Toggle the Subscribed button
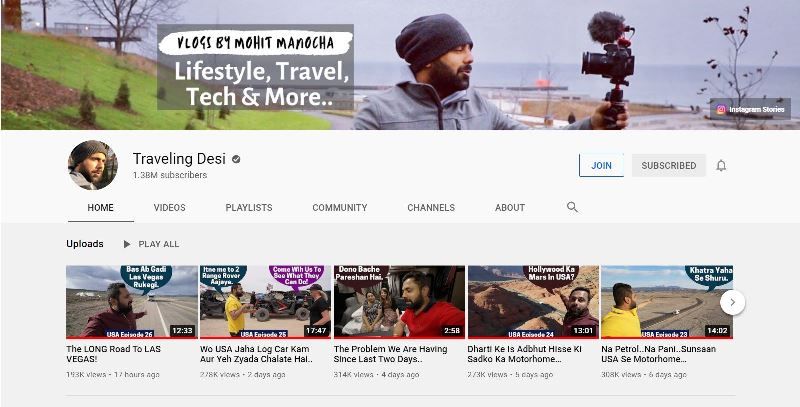The width and height of the screenshot is (800, 407). tap(668, 165)
